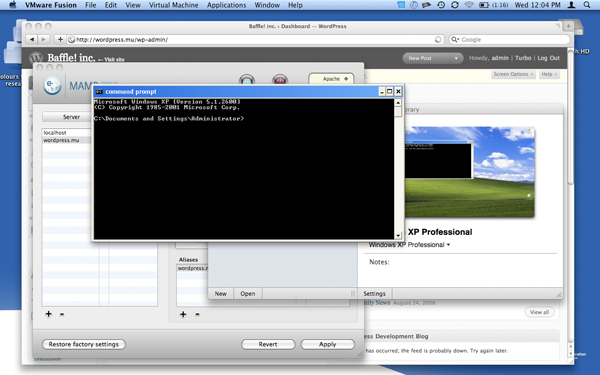Click the new tab plus button in Safari
Image resolution: width=600 pixels, height=375 pixels.
click(568, 26)
